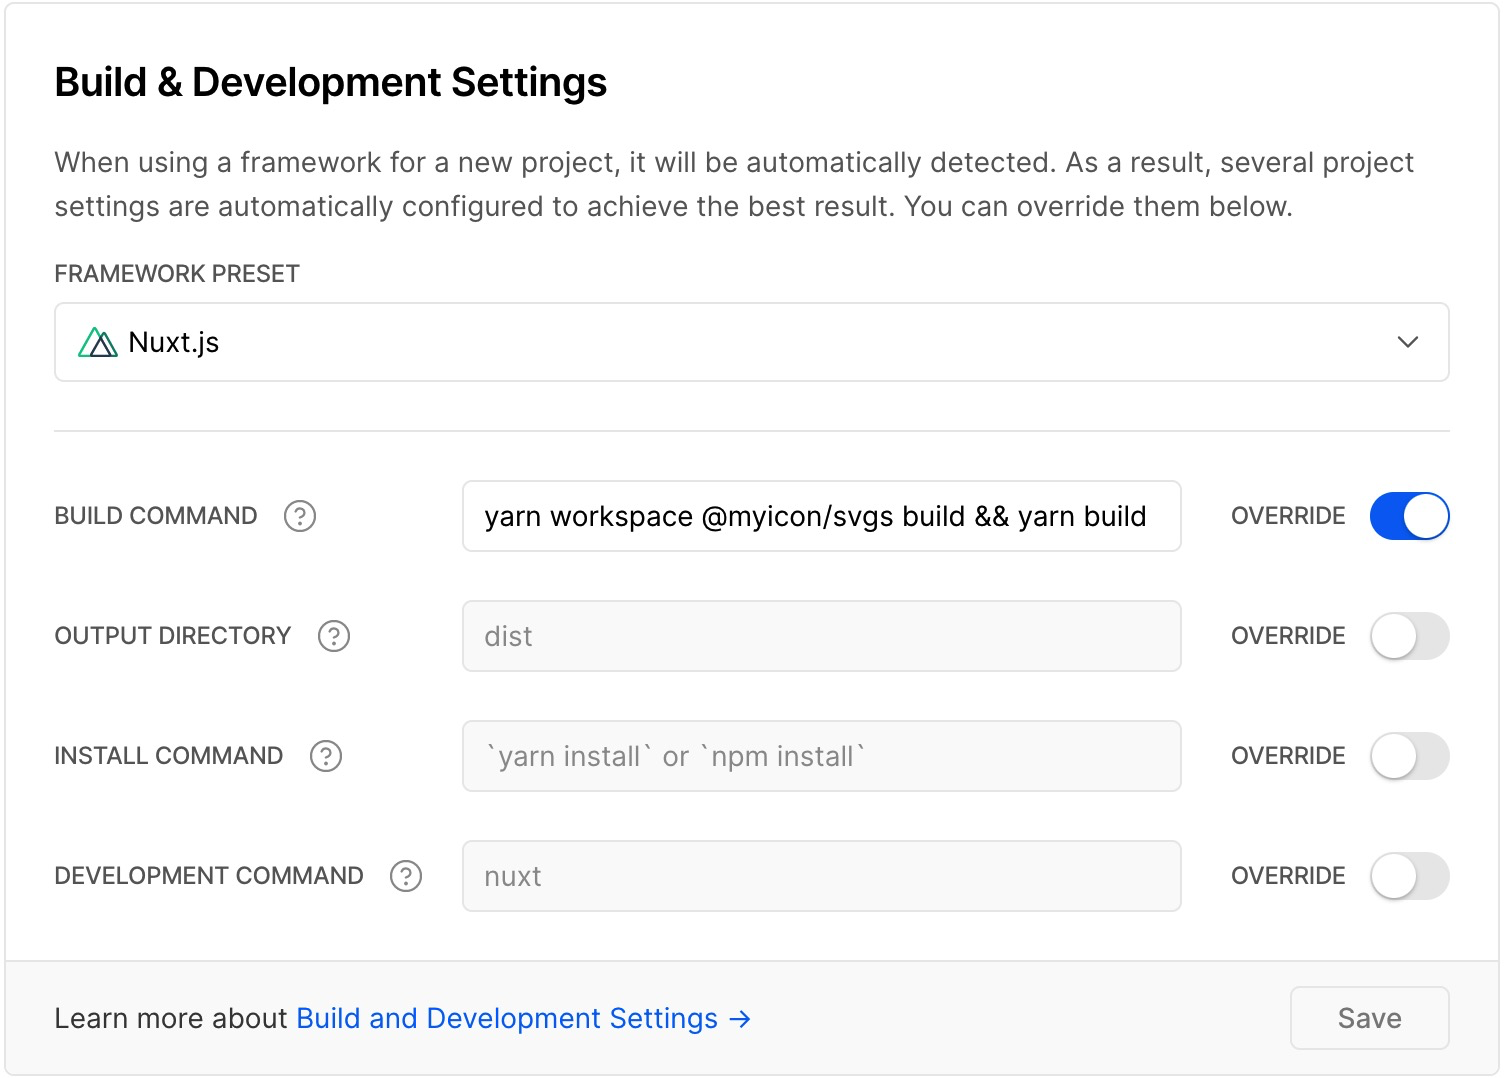Focus the build command text field
1512x1078 pixels.
click(820, 516)
